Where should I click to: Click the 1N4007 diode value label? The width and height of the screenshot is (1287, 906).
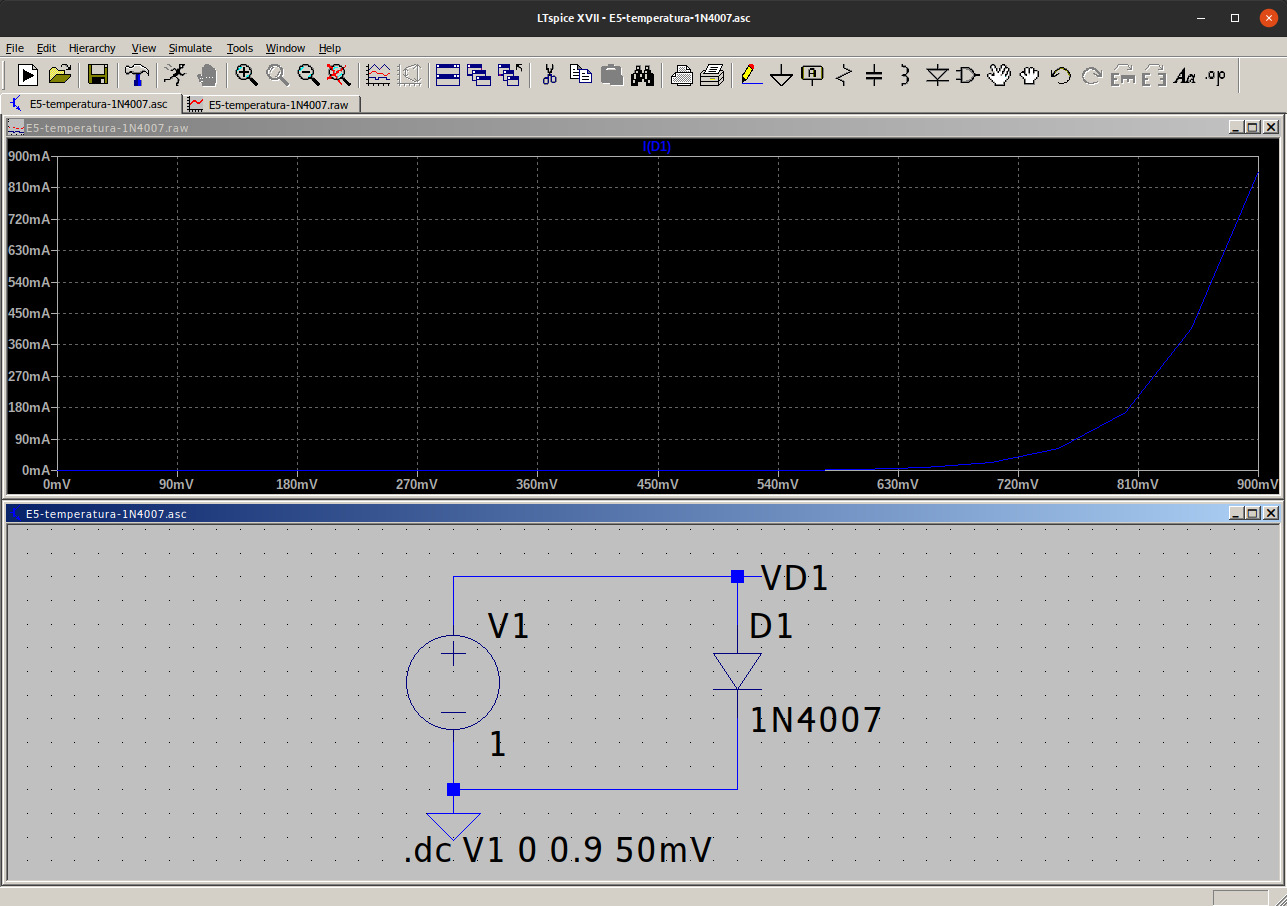point(816,720)
